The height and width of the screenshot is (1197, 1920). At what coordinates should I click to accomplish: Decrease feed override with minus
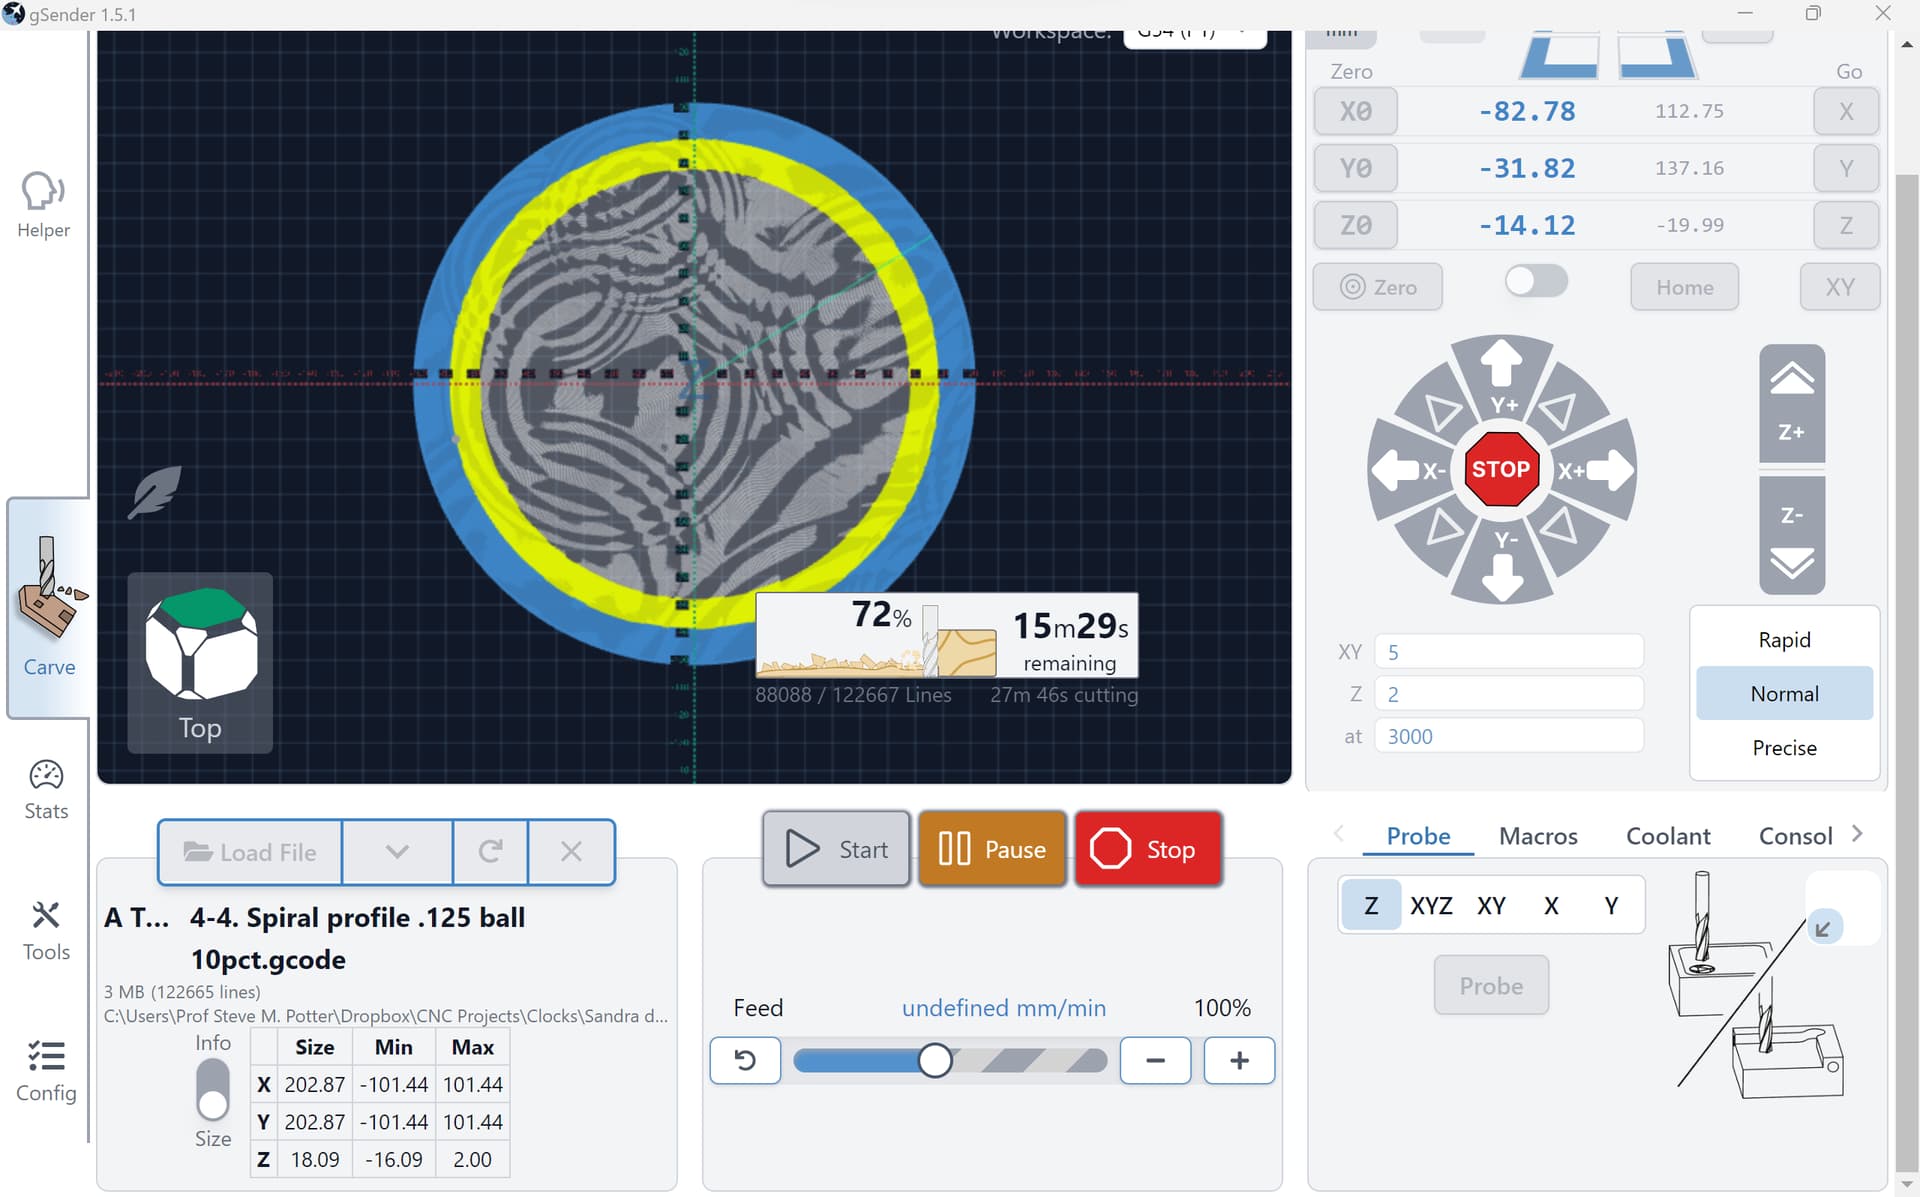[x=1155, y=1060]
